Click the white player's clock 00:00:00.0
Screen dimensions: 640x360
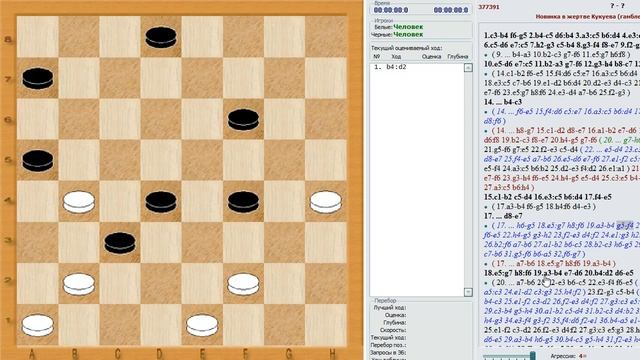(391, 10)
